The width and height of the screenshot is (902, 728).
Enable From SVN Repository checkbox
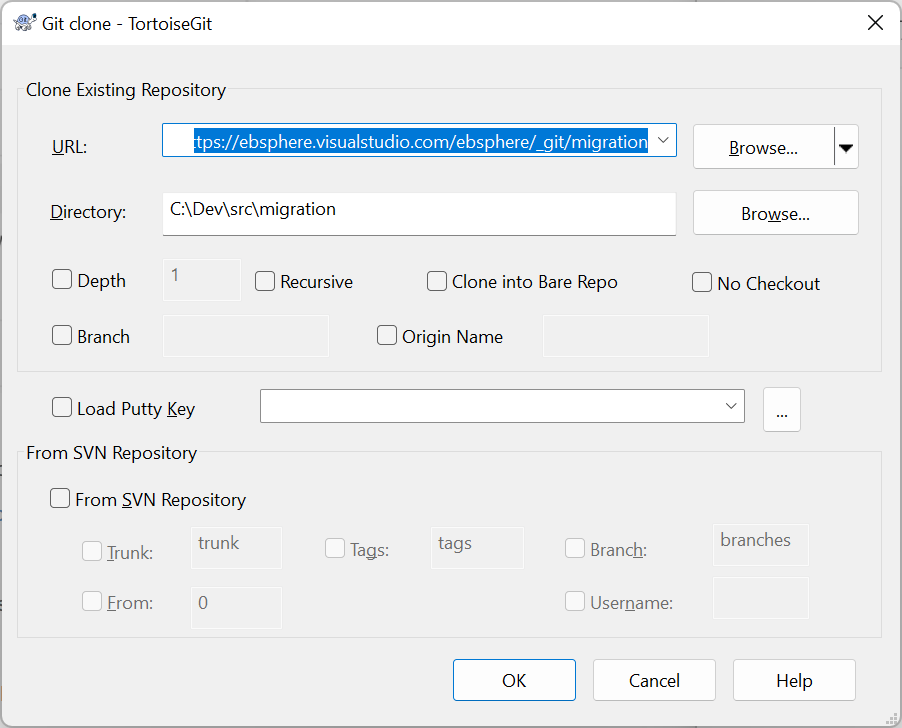coord(60,498)
